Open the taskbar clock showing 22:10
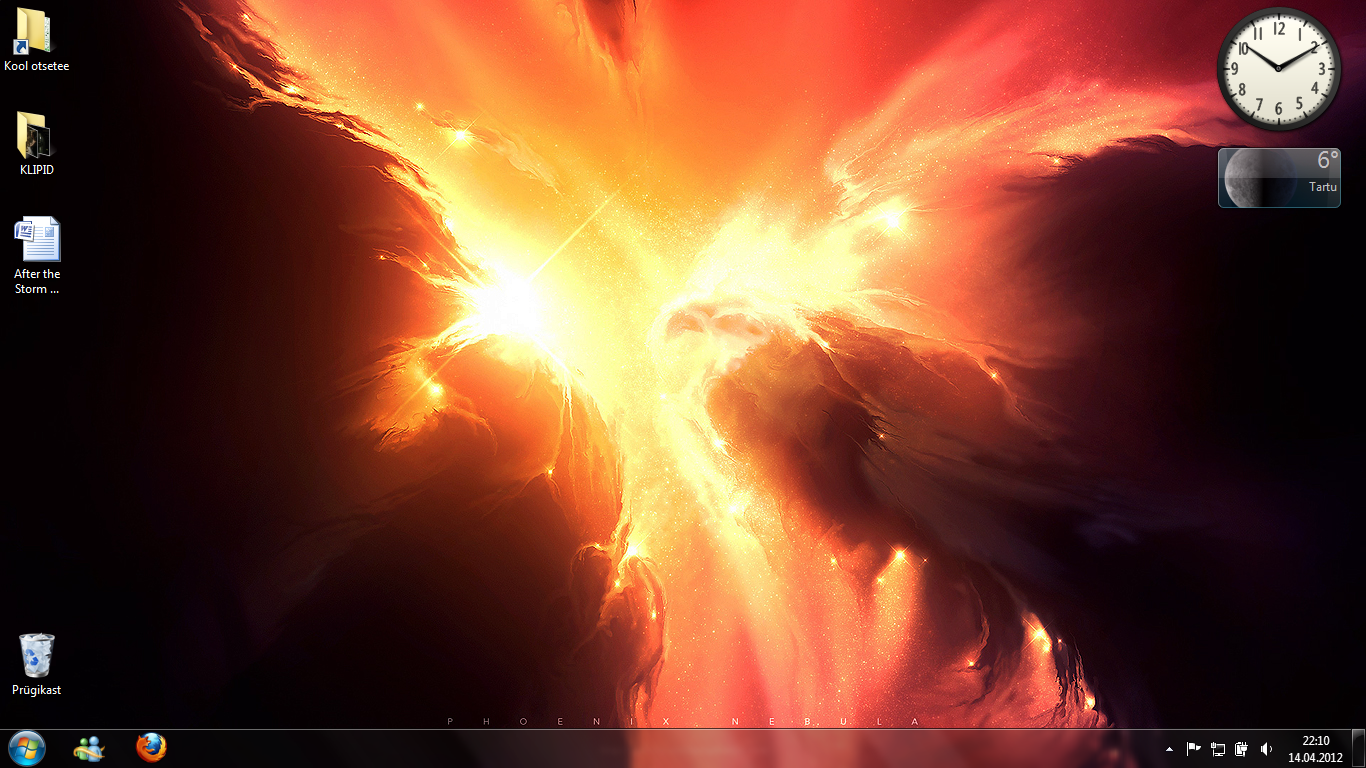 pyautogui.click(x=1315, y=749)
